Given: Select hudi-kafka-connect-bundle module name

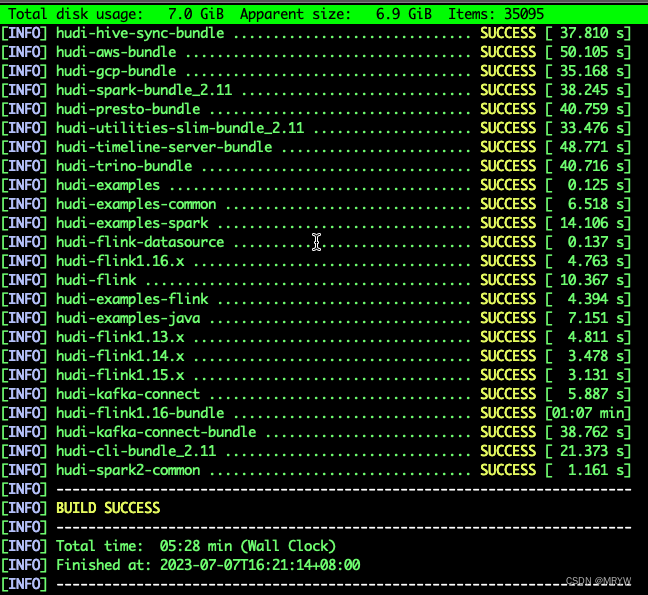Looking at the screenshot, I should coord(156,433).
